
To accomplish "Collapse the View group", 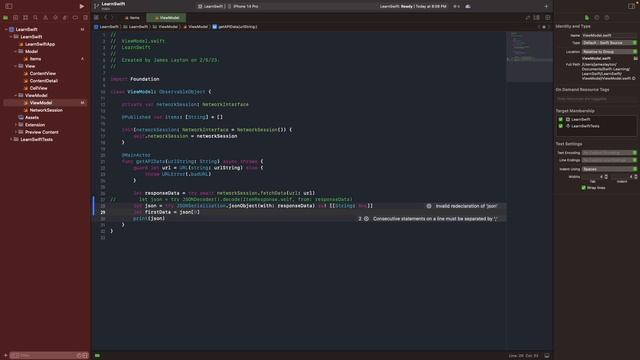I will [16, 66].
